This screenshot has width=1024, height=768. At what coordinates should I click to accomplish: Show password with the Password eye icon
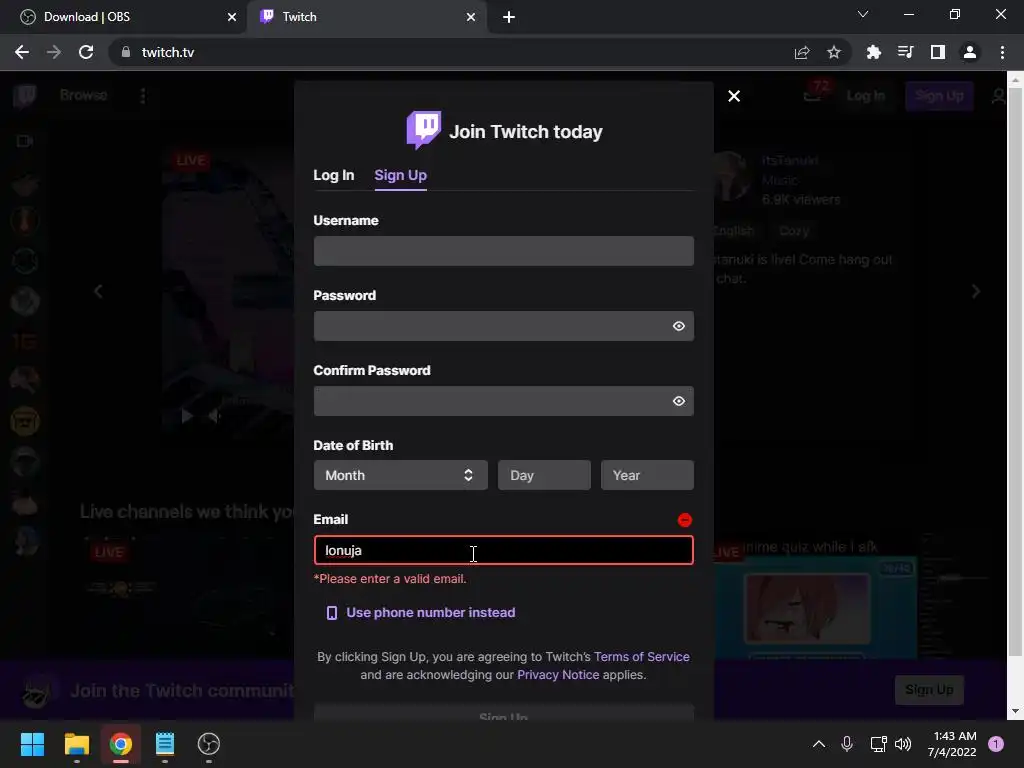(679, 326)
